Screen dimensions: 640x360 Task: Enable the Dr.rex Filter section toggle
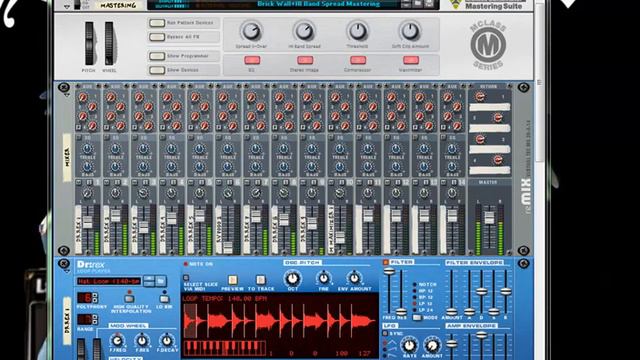pos(386,262)
